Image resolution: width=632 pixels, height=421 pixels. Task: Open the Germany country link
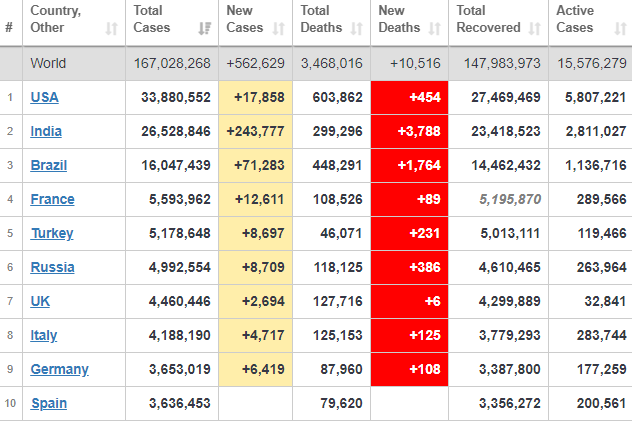[60, 369]
